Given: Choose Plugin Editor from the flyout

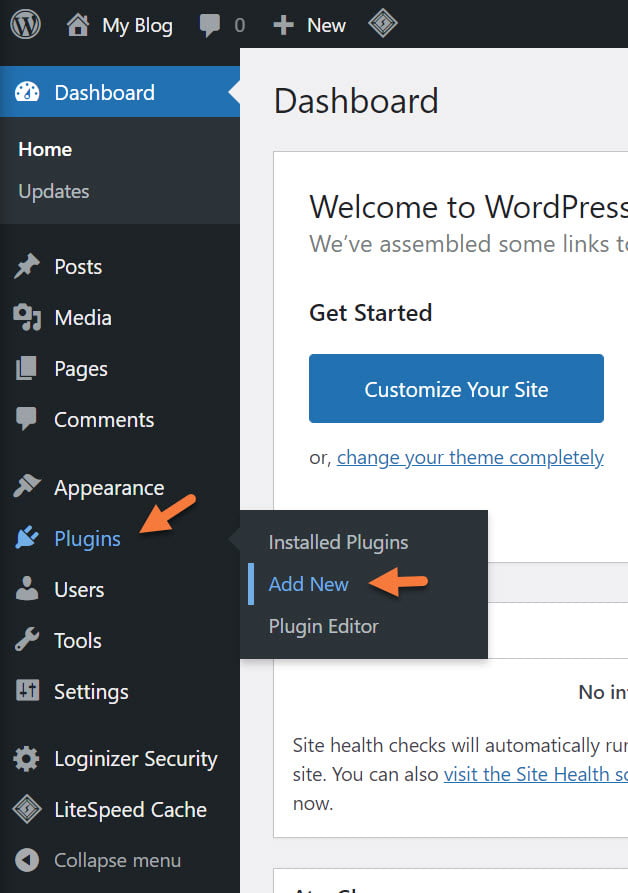Looking at the screenshot, I should tap(324, 626).
